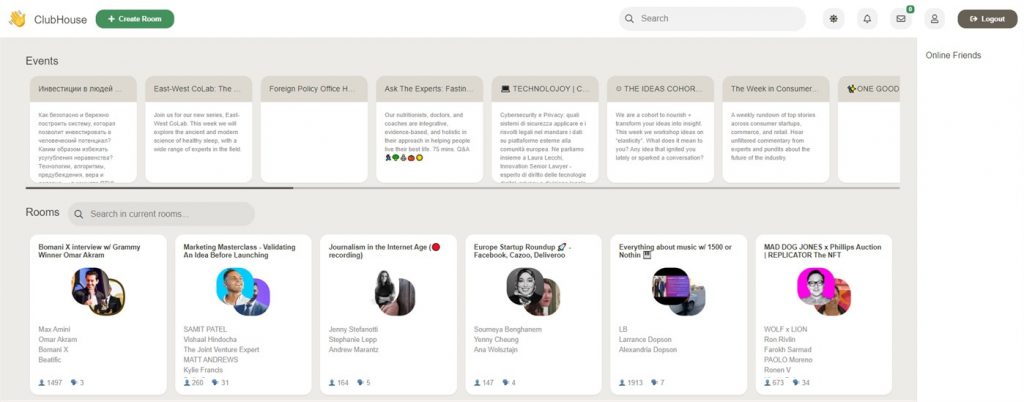Click speaker chat icon beside 7
Screen dimensions: 1024x402
coord(654,382)
